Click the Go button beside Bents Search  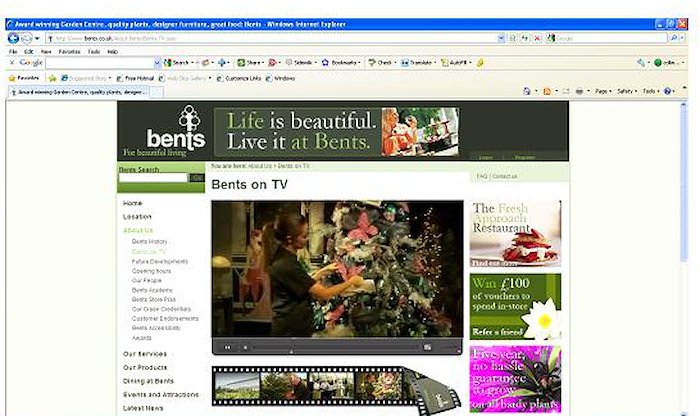coord(196,178)
